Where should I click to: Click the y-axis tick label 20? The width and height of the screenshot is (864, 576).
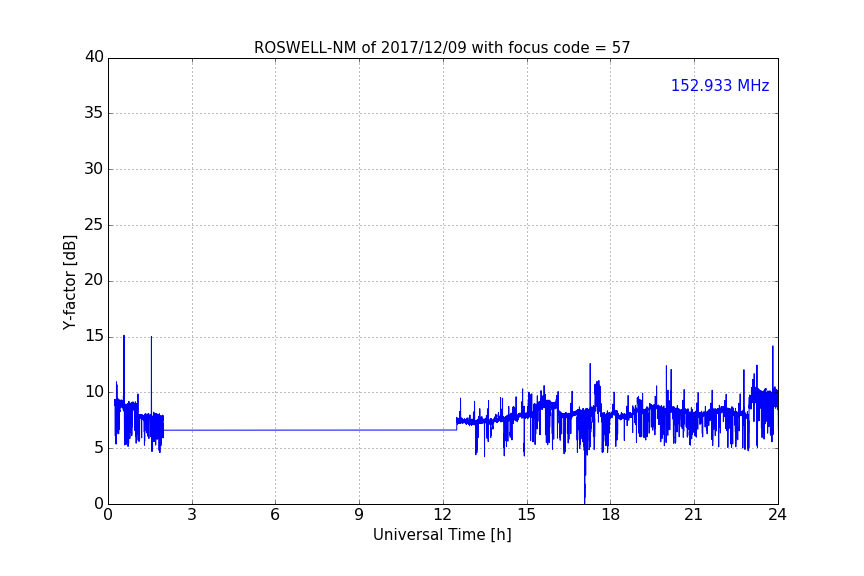tap(94, 280)
